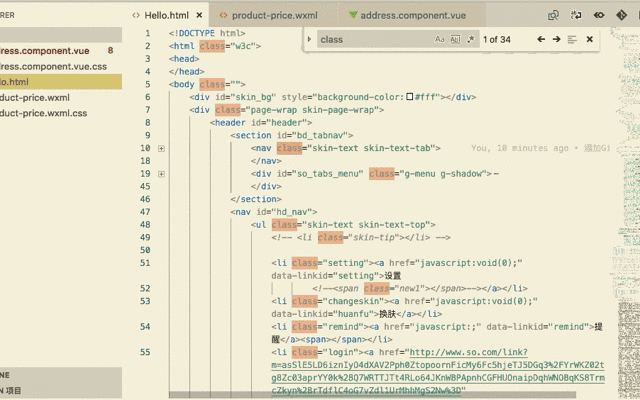Select Hello.html in the explorer list

coord(61,82)
